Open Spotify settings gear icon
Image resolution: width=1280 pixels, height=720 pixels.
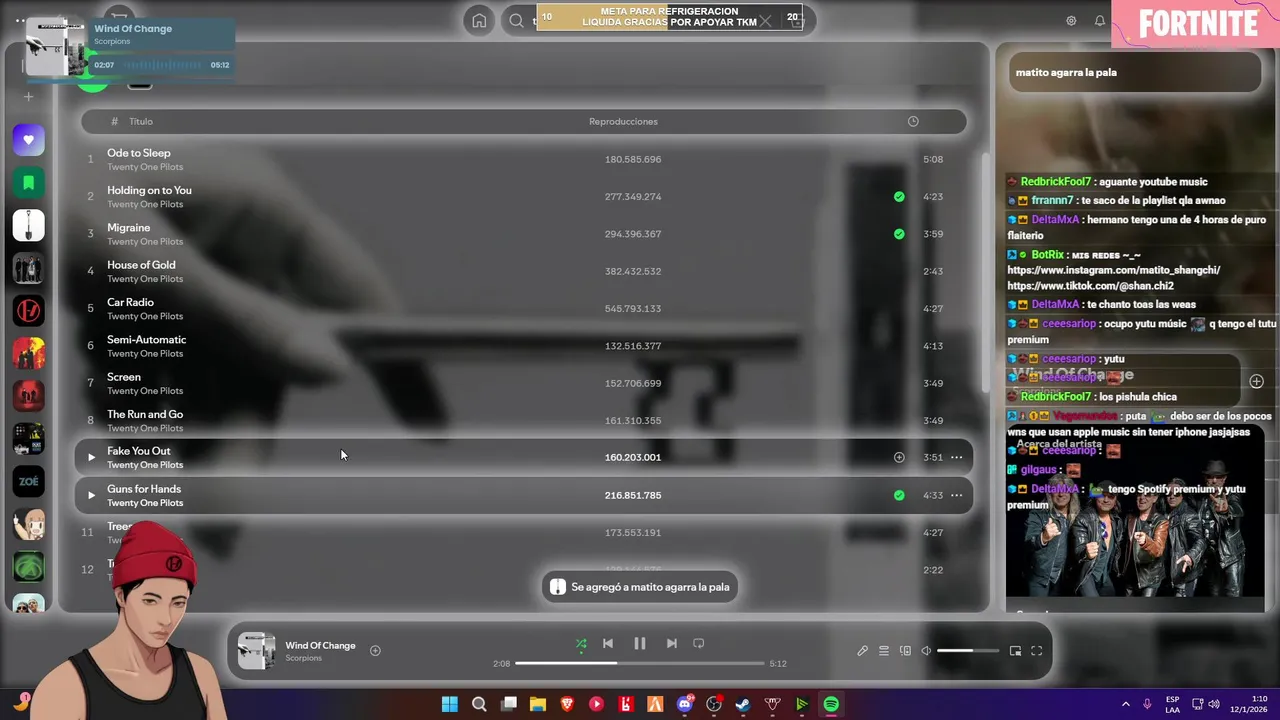point(1071,20)
